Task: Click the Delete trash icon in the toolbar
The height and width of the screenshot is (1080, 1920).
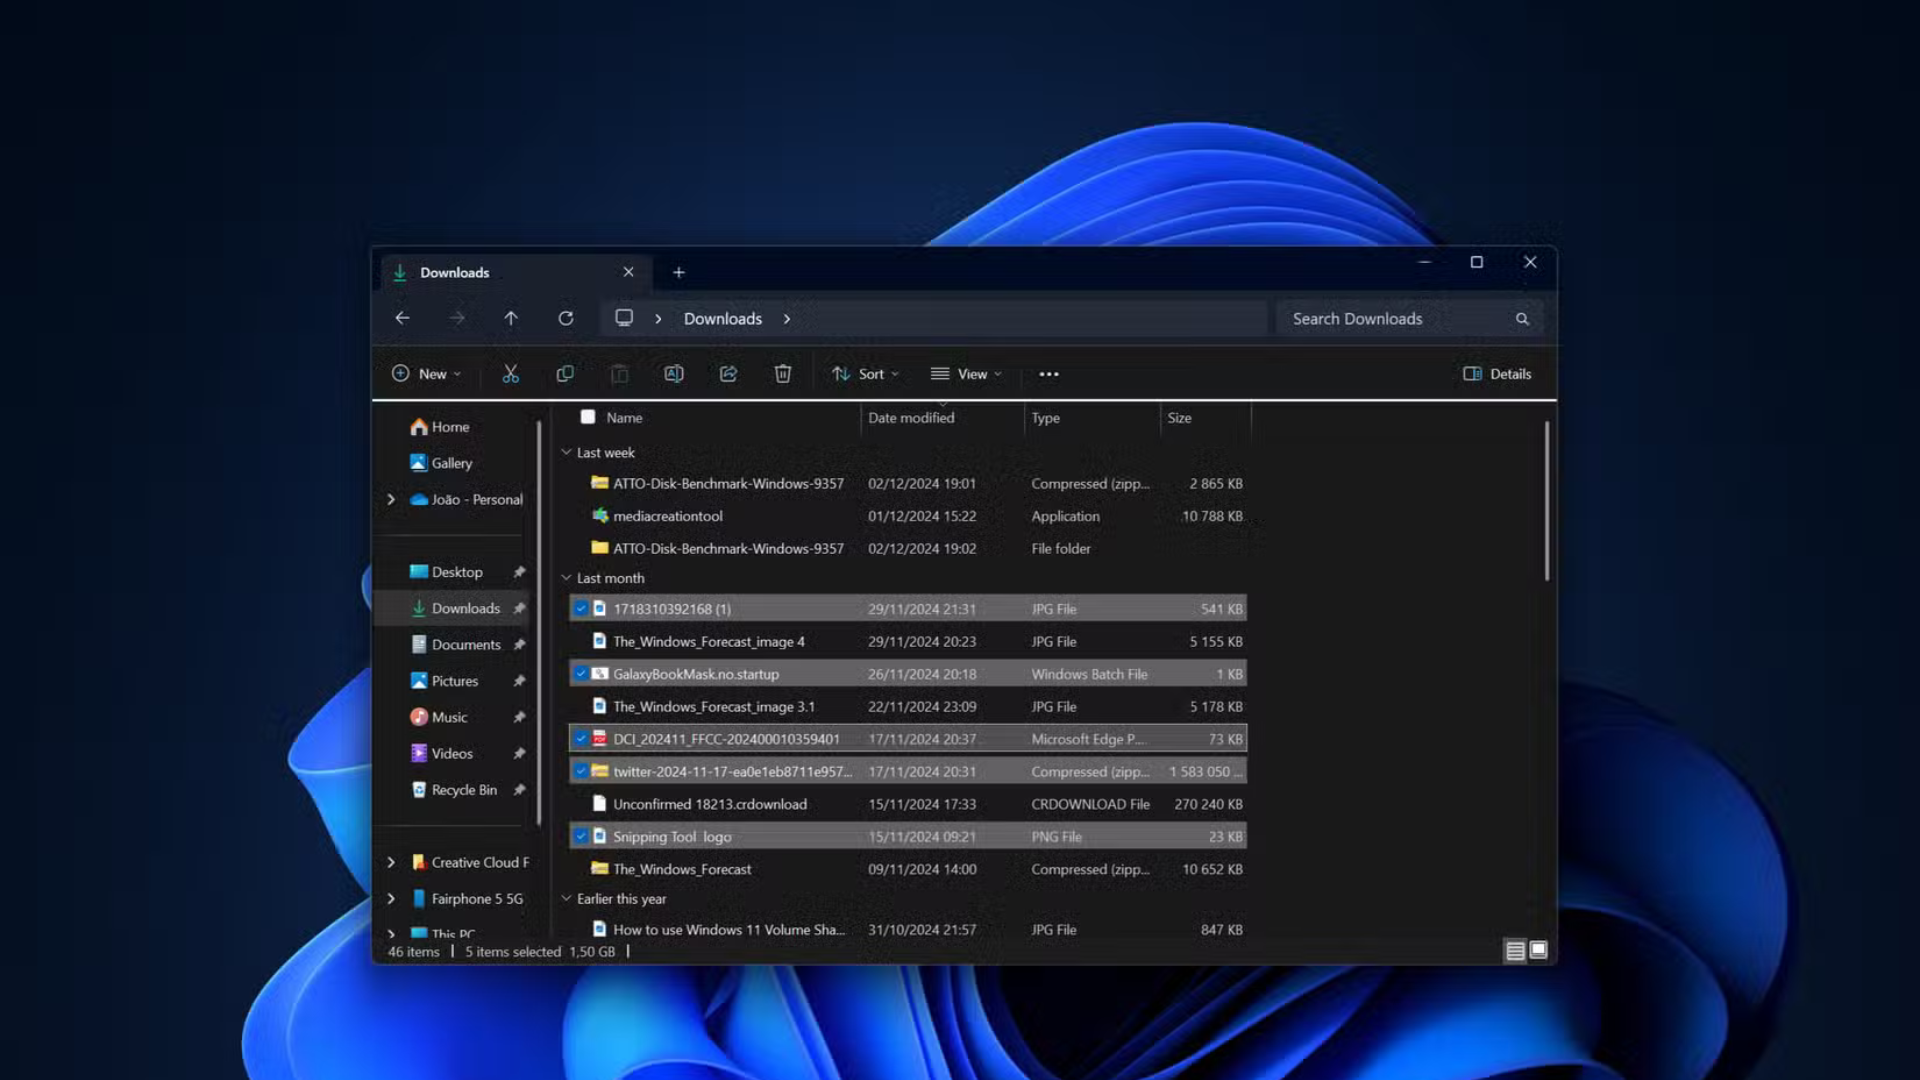Action: point(782,373)
